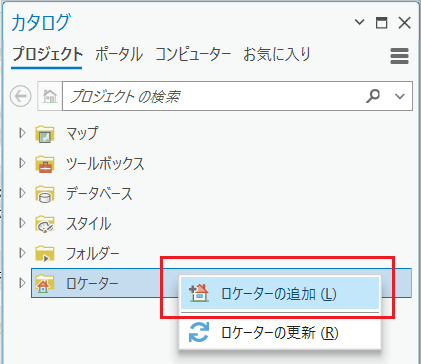The image size is (421, 364).
Task: Switch to the ポータル tab
Action: pos(119,54)
